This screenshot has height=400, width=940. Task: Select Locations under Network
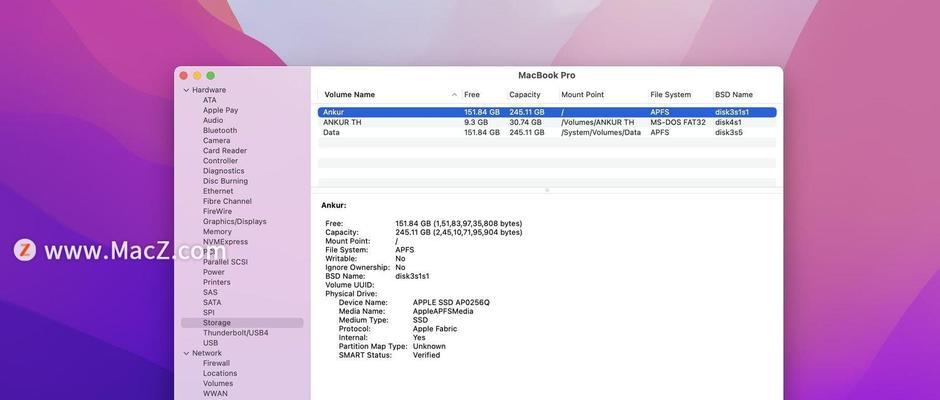click(x=219, y=373)
